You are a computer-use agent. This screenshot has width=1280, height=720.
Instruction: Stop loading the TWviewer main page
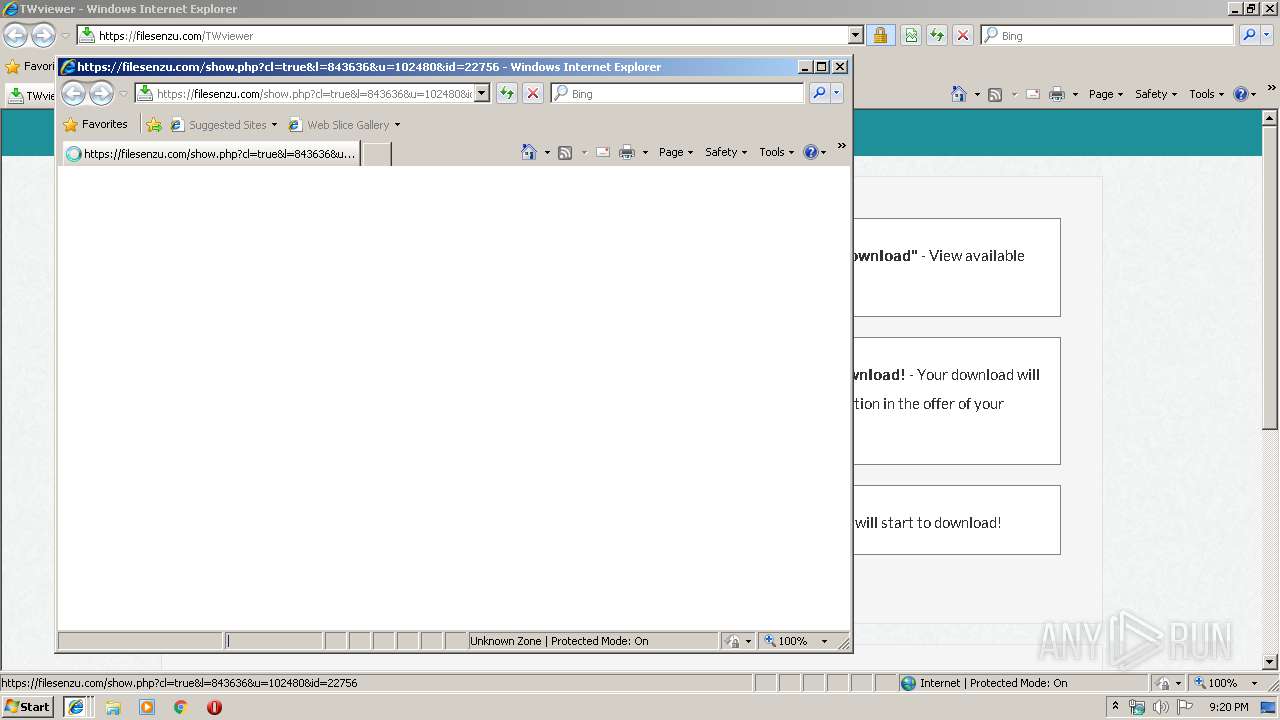click(963, 35)
